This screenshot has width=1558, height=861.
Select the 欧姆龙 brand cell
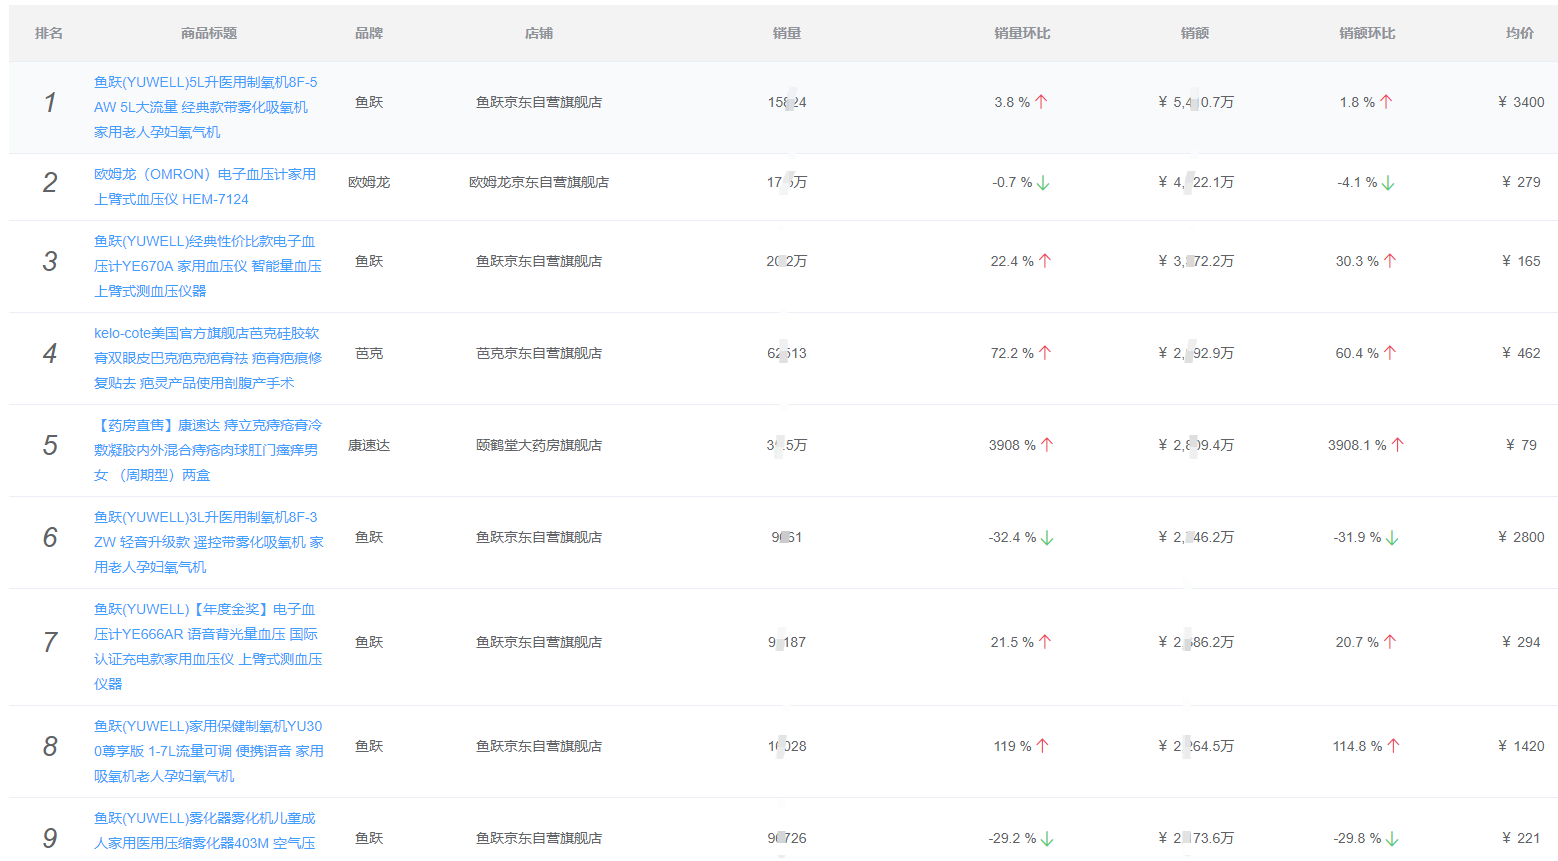click(x=369, y=182)
